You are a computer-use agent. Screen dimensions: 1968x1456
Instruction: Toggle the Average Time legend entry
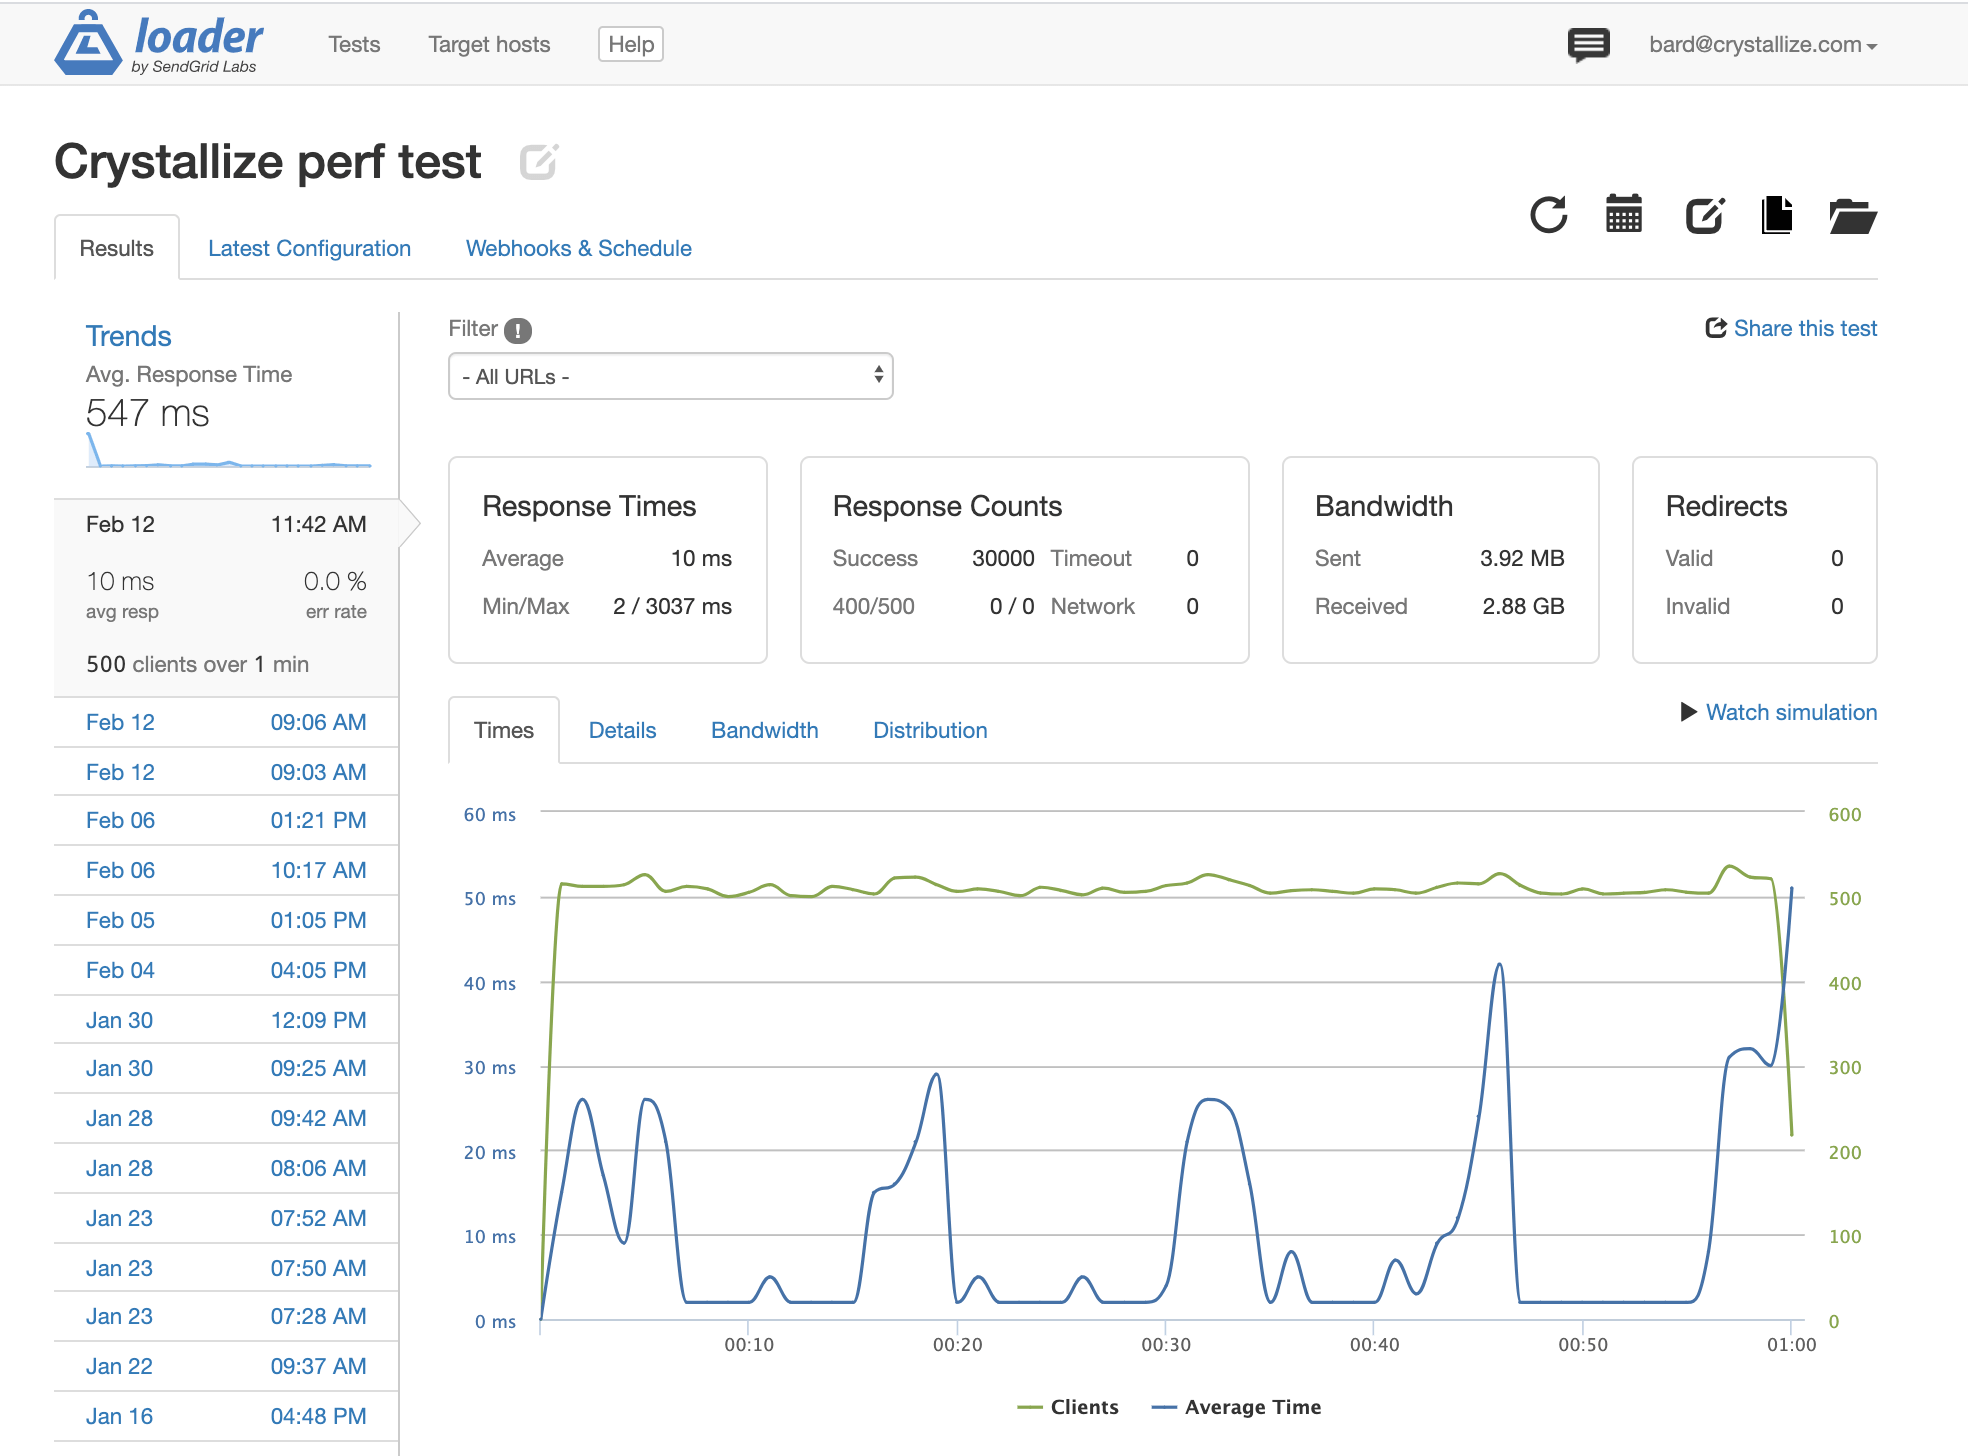click(1237, 1407)
